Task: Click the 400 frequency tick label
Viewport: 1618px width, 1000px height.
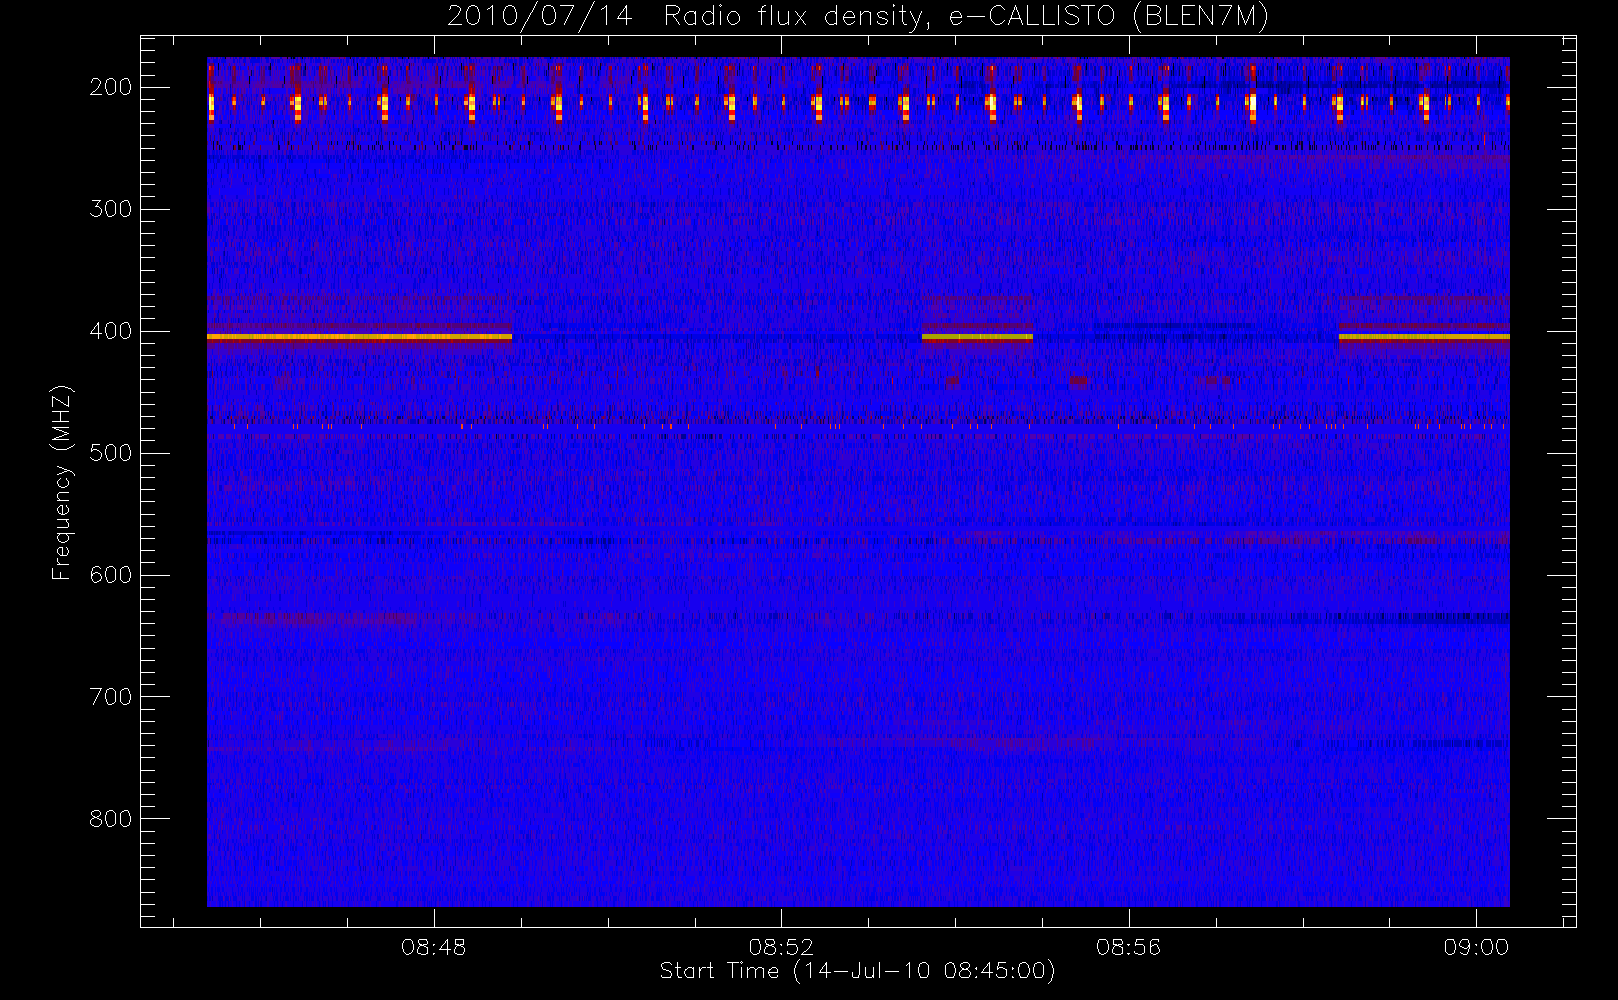Action: pyautogui.click(x=111, y=331)
